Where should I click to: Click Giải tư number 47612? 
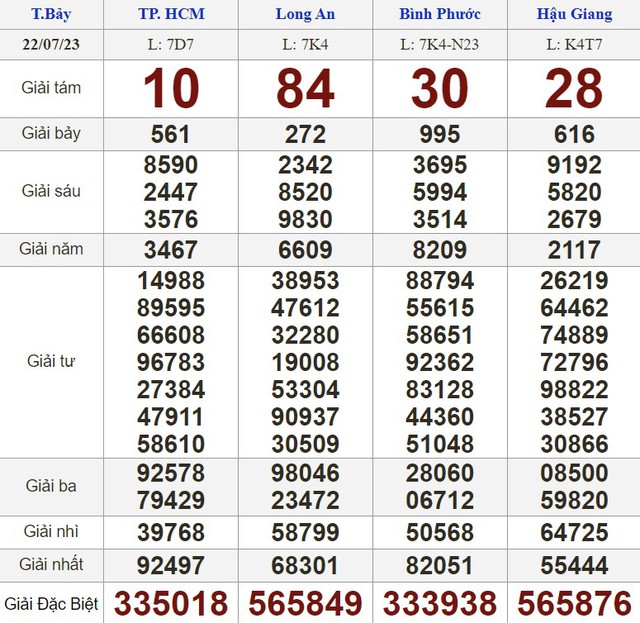(x=305, y=308)
